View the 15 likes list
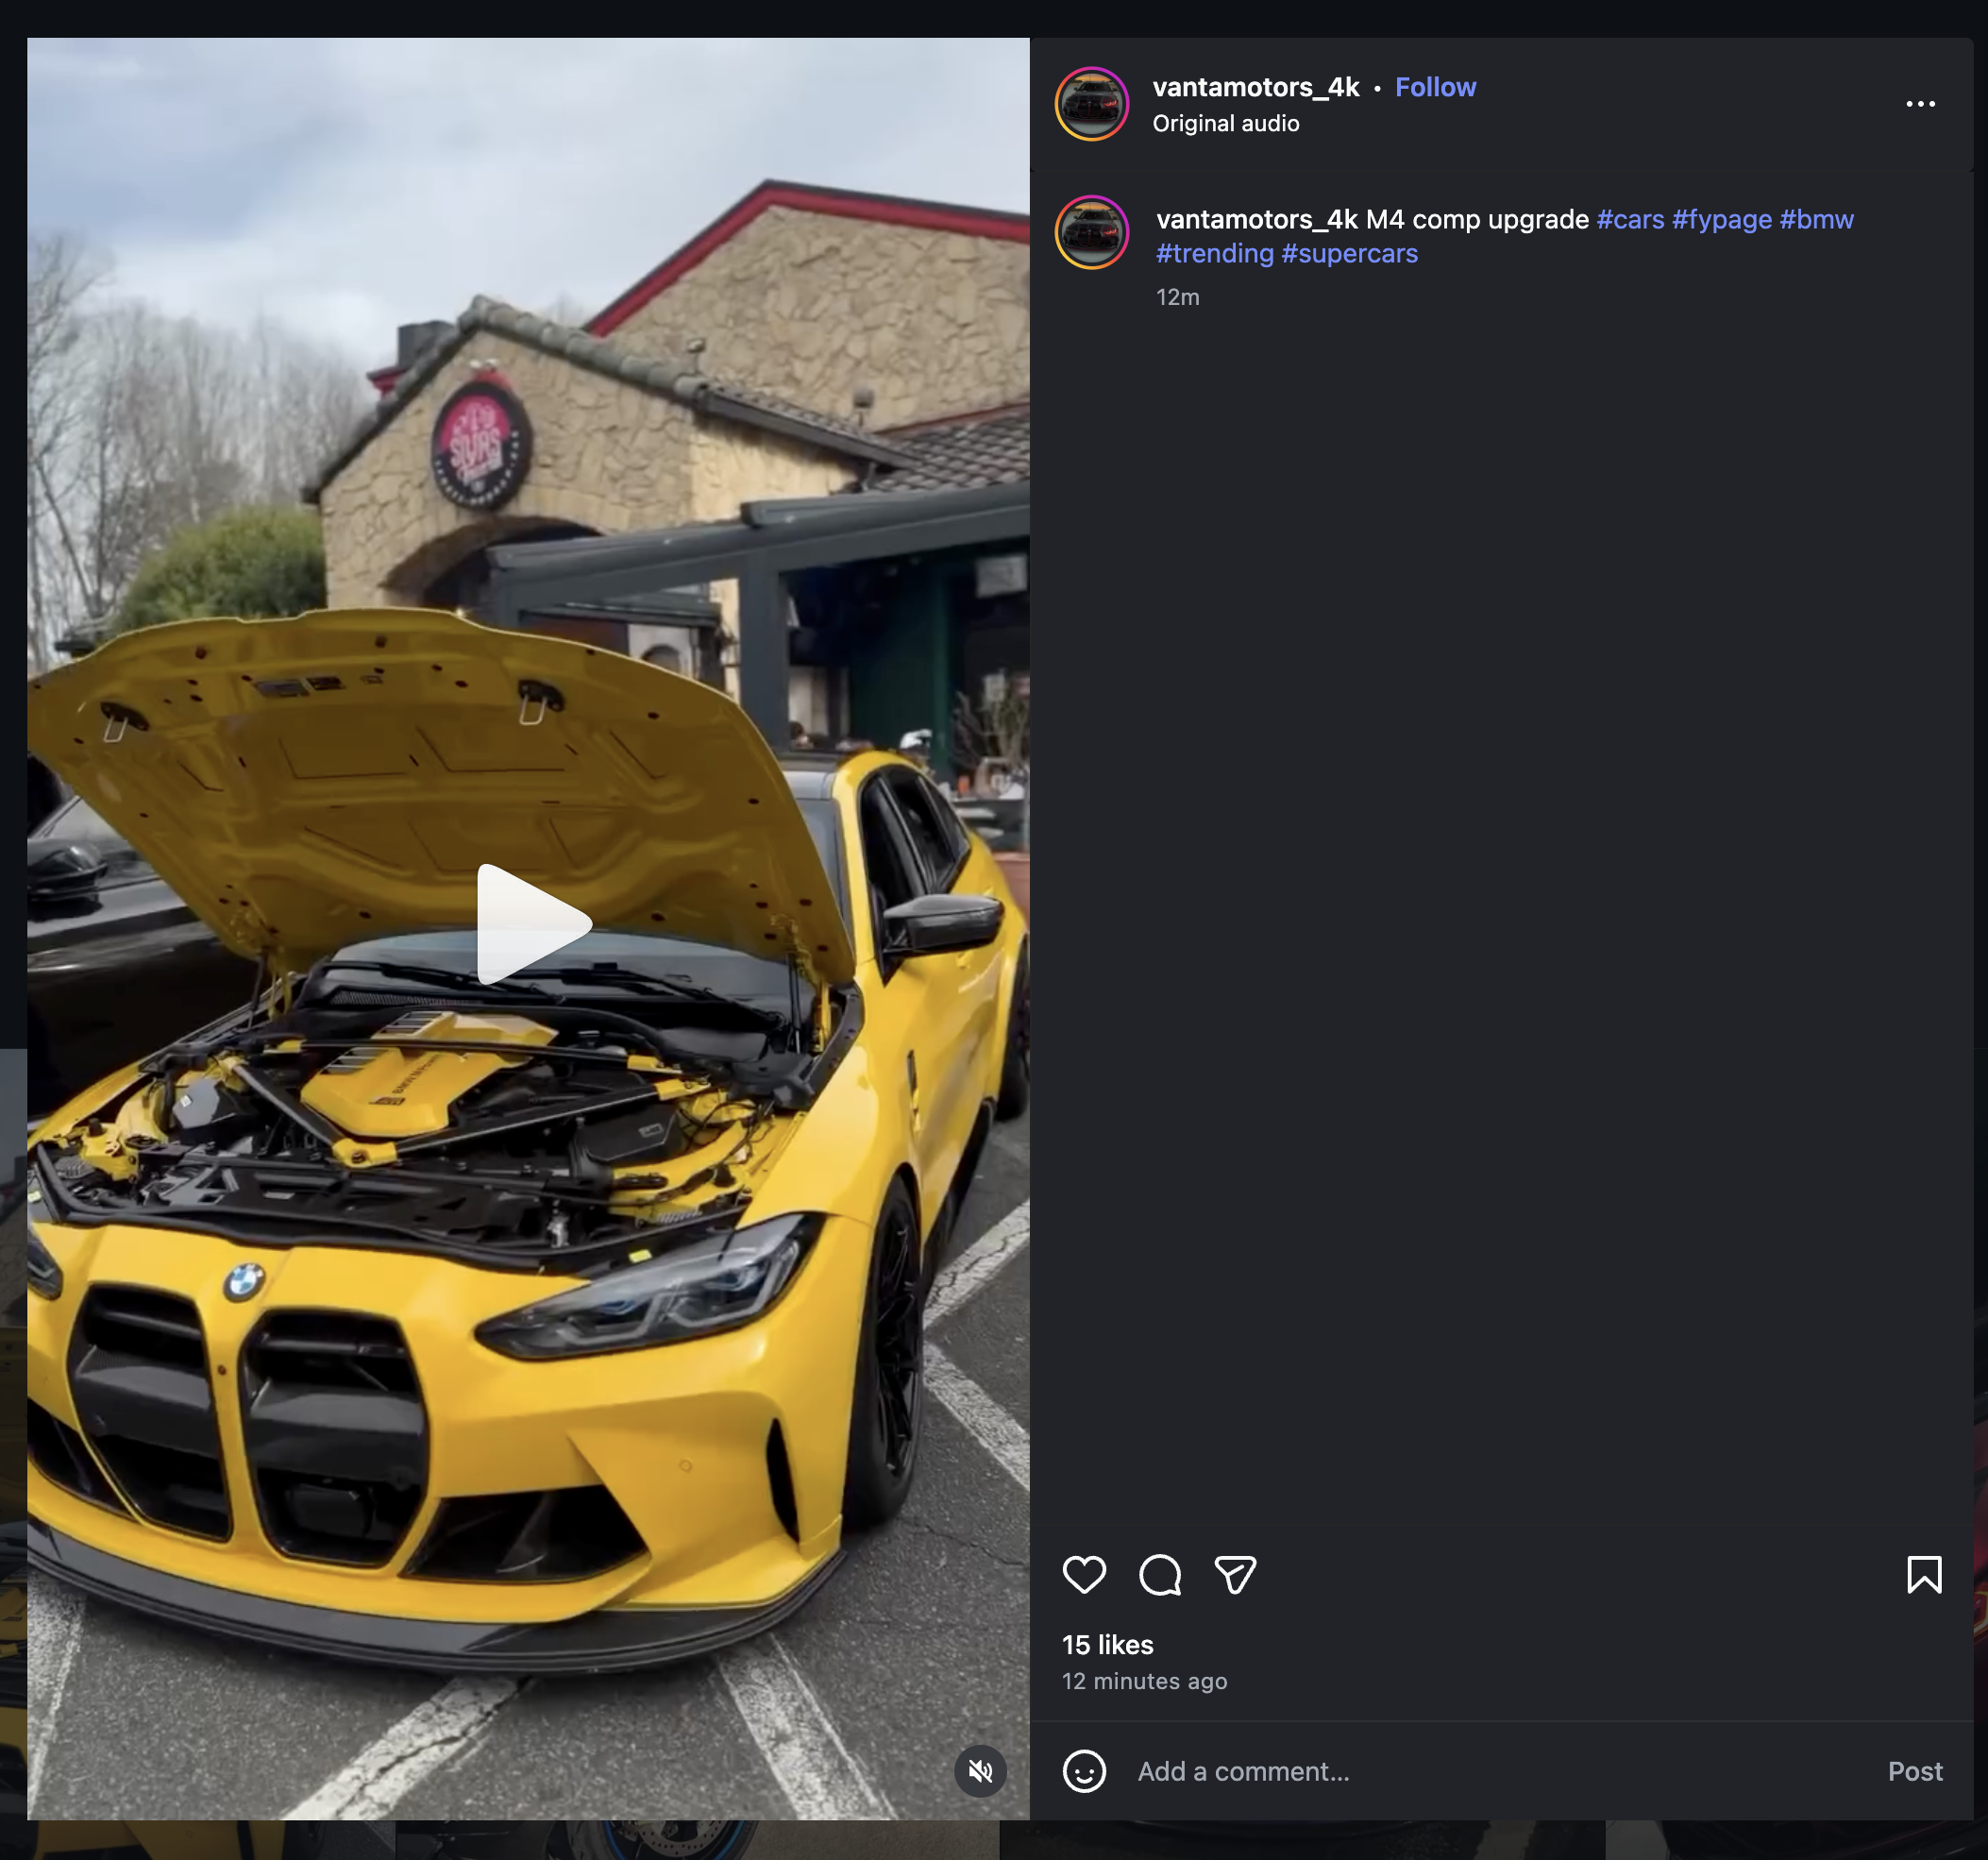The width and height of the screenshot is (1988, 1860). (1107, 1645)
